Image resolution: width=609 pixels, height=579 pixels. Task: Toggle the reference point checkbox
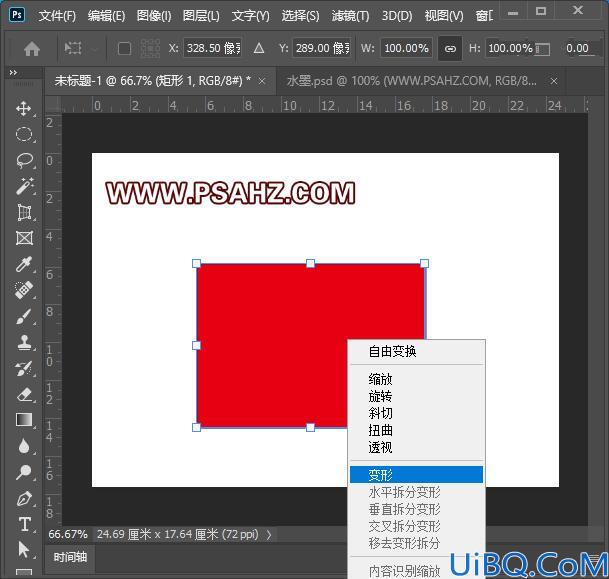pos(124,49)
